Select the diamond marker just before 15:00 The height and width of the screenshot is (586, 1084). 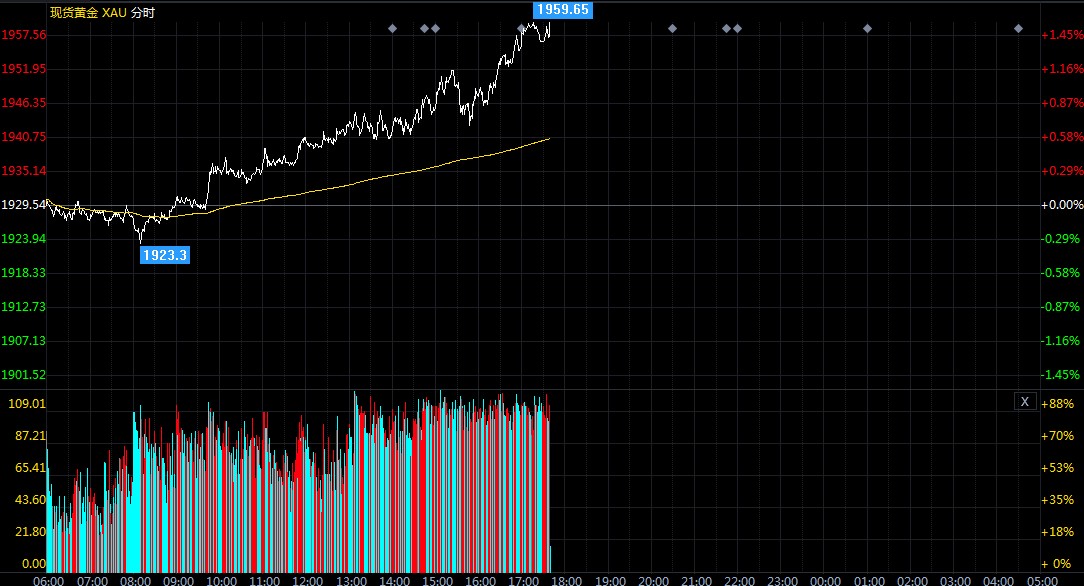[424, 28]
